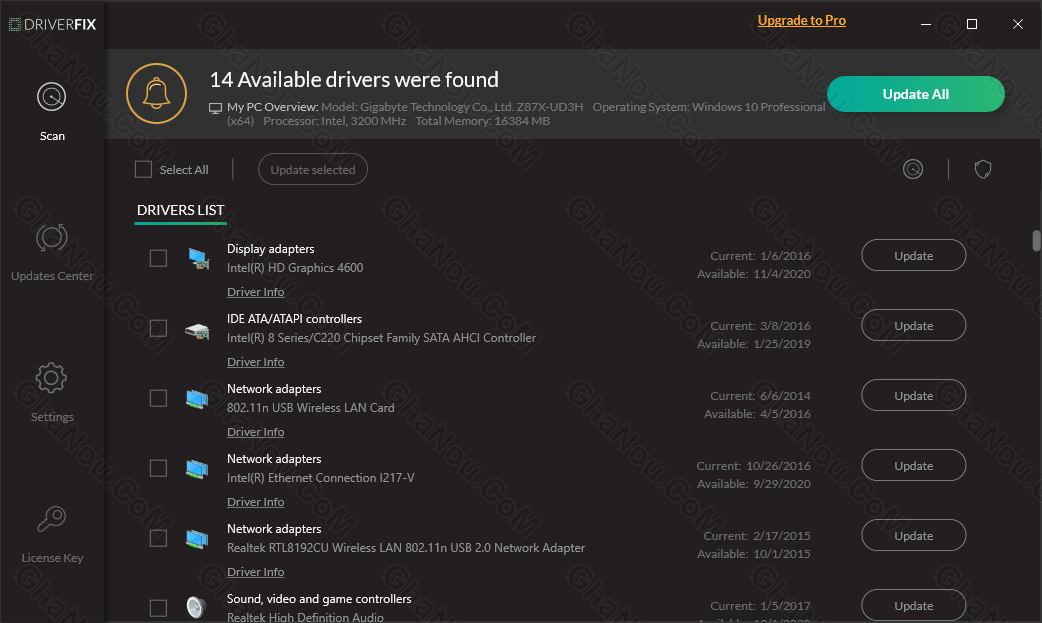
Task: Click the Update selected button
Action: (x=313, y=170)
